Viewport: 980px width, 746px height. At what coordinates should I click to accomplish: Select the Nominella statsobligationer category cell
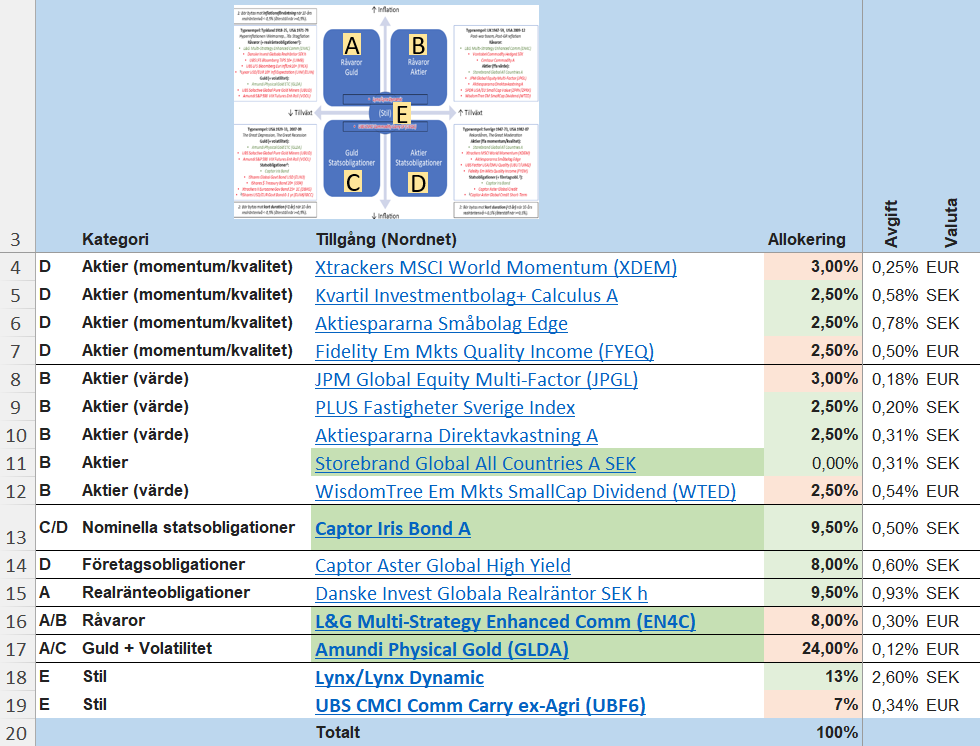[188, 527]
